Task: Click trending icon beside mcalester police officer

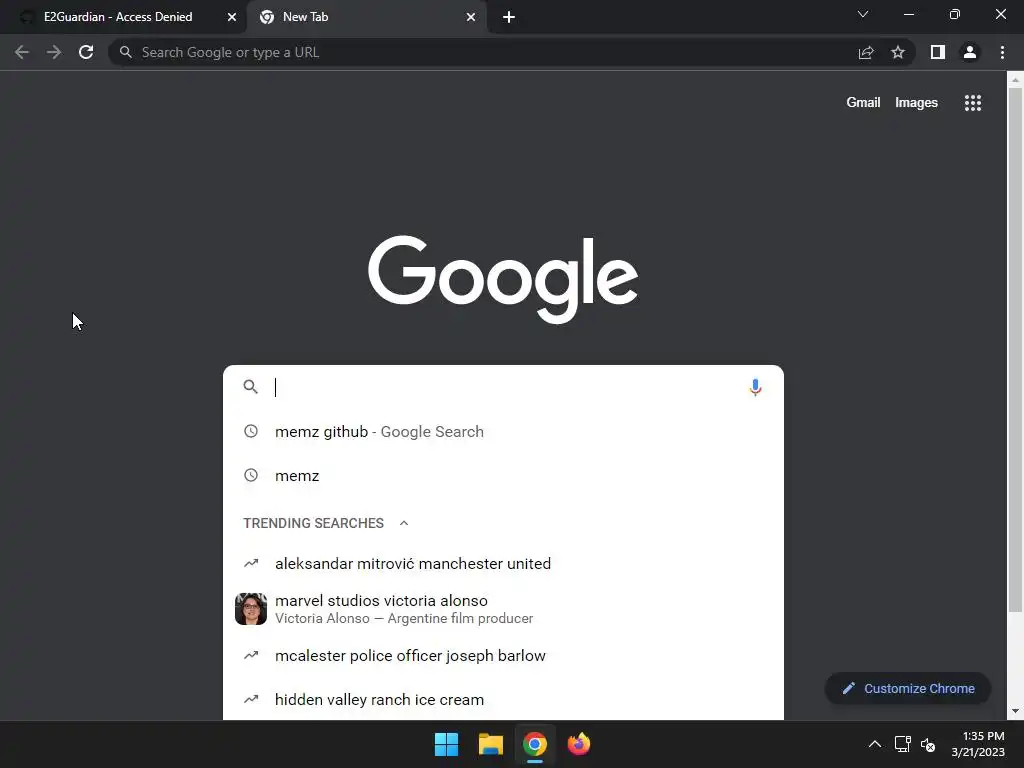Action: pyautogui.click(x=251, y=655)
